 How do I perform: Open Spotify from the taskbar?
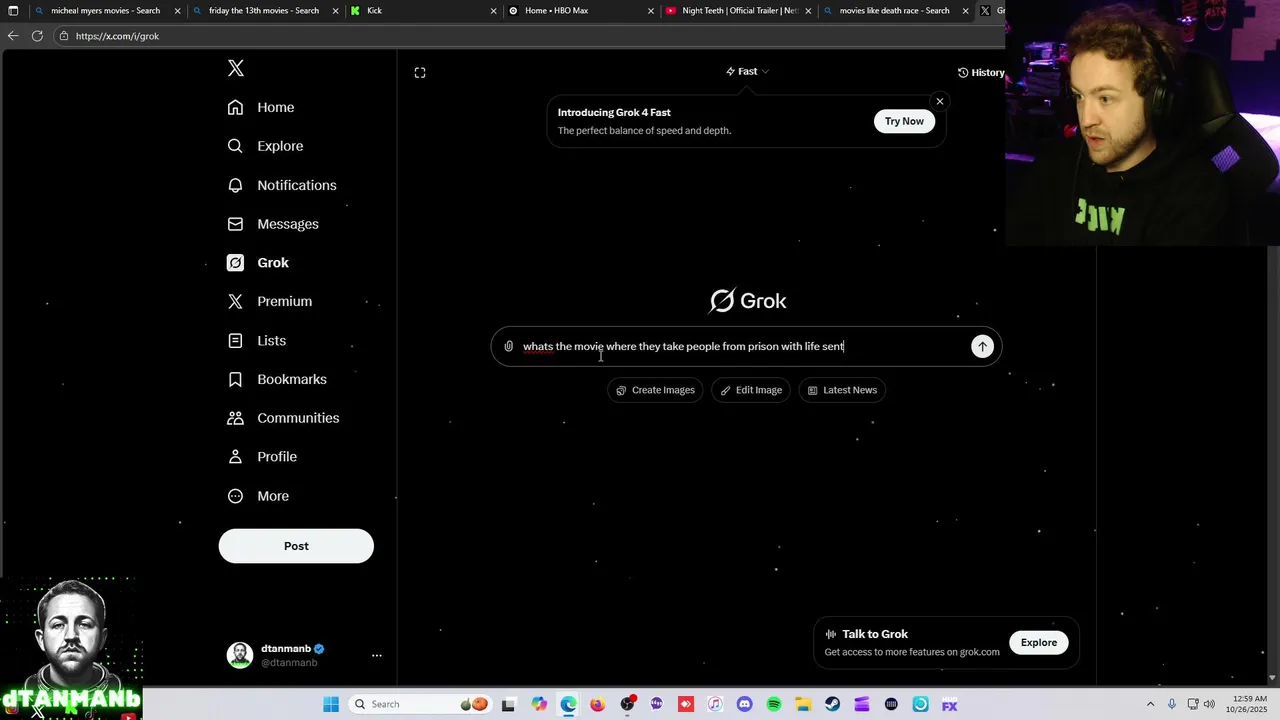(774, 704)
